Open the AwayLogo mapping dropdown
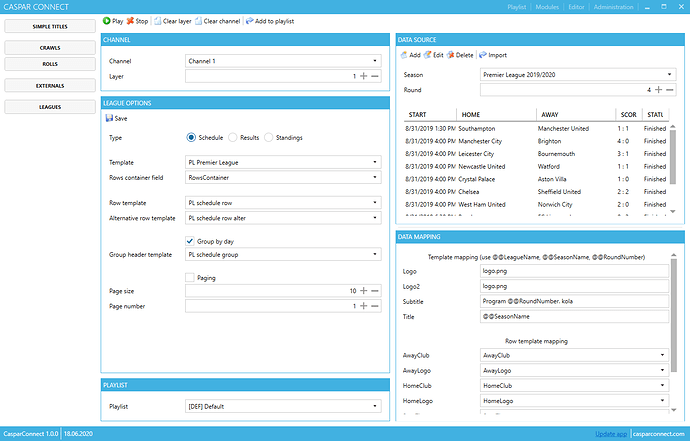Image resolution: width=690 pixels, height=441 pixels. 574,370
